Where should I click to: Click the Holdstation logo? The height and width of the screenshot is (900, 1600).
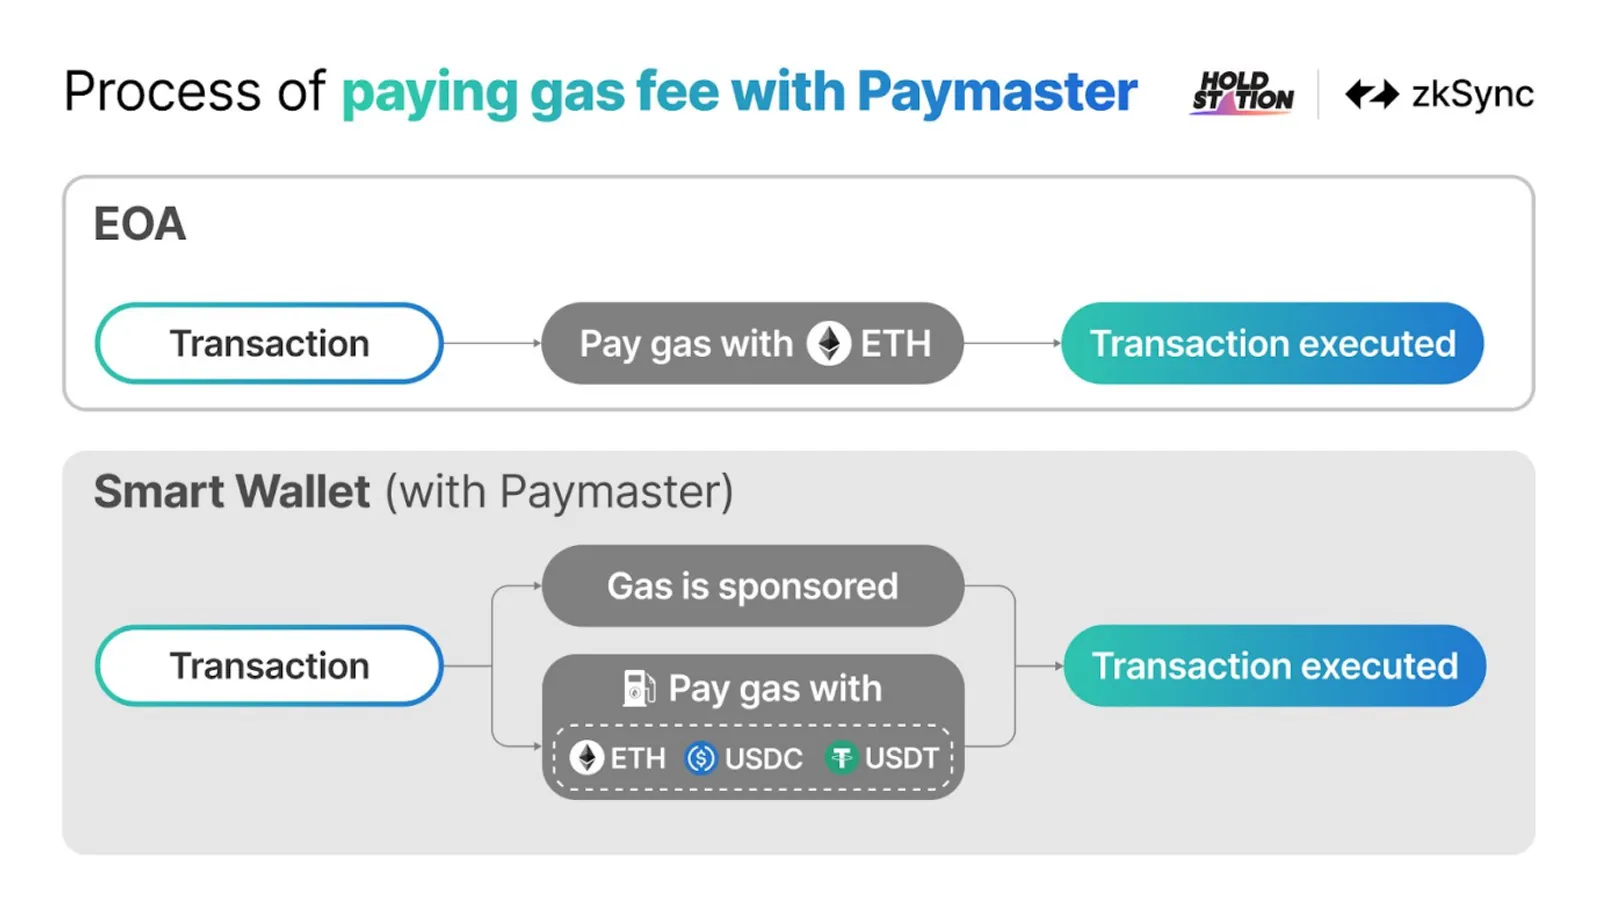pyautogui.click(x=1242, y=93)
